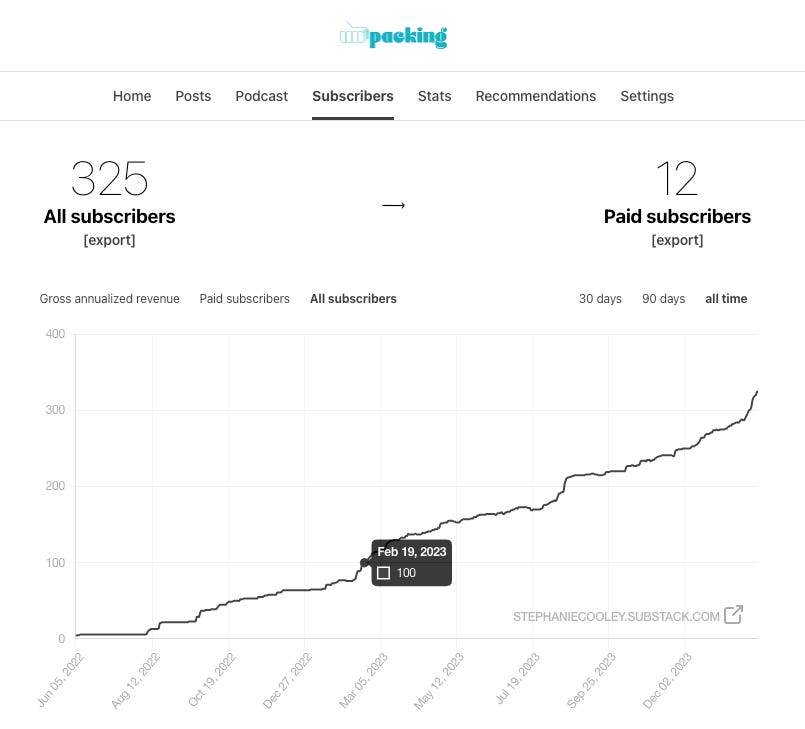805x729 pixels.
Task: Click the arrow between subscriber totals
Action: coord(393,205)
